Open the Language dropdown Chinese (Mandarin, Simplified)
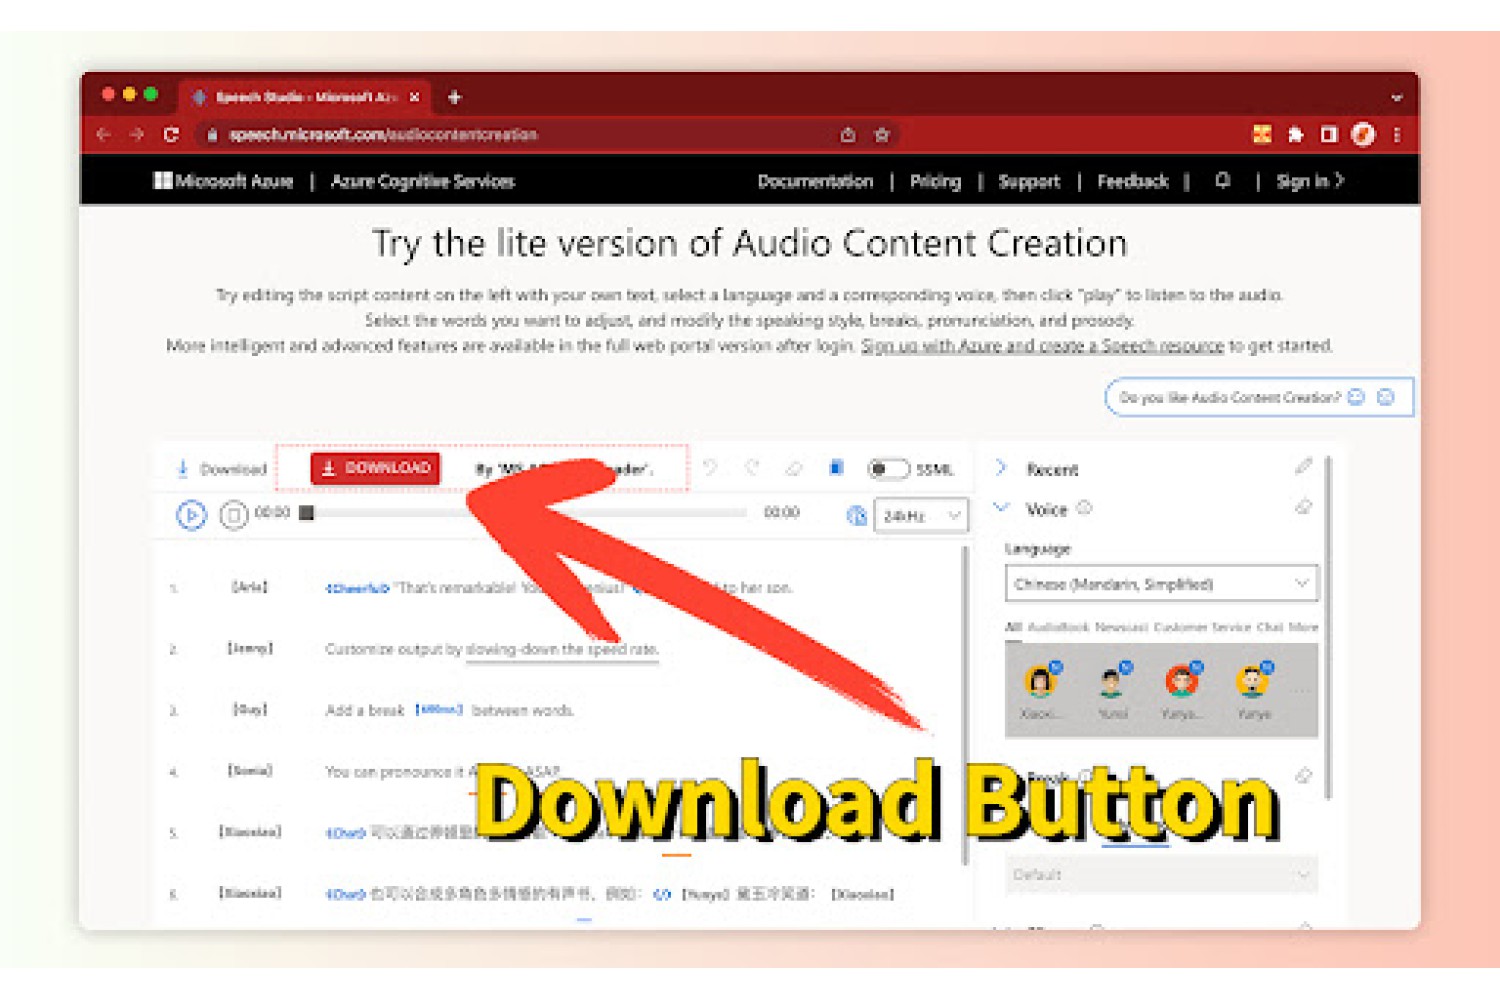Screen dimensions: 1500x1000 [x=1161, y=584]
